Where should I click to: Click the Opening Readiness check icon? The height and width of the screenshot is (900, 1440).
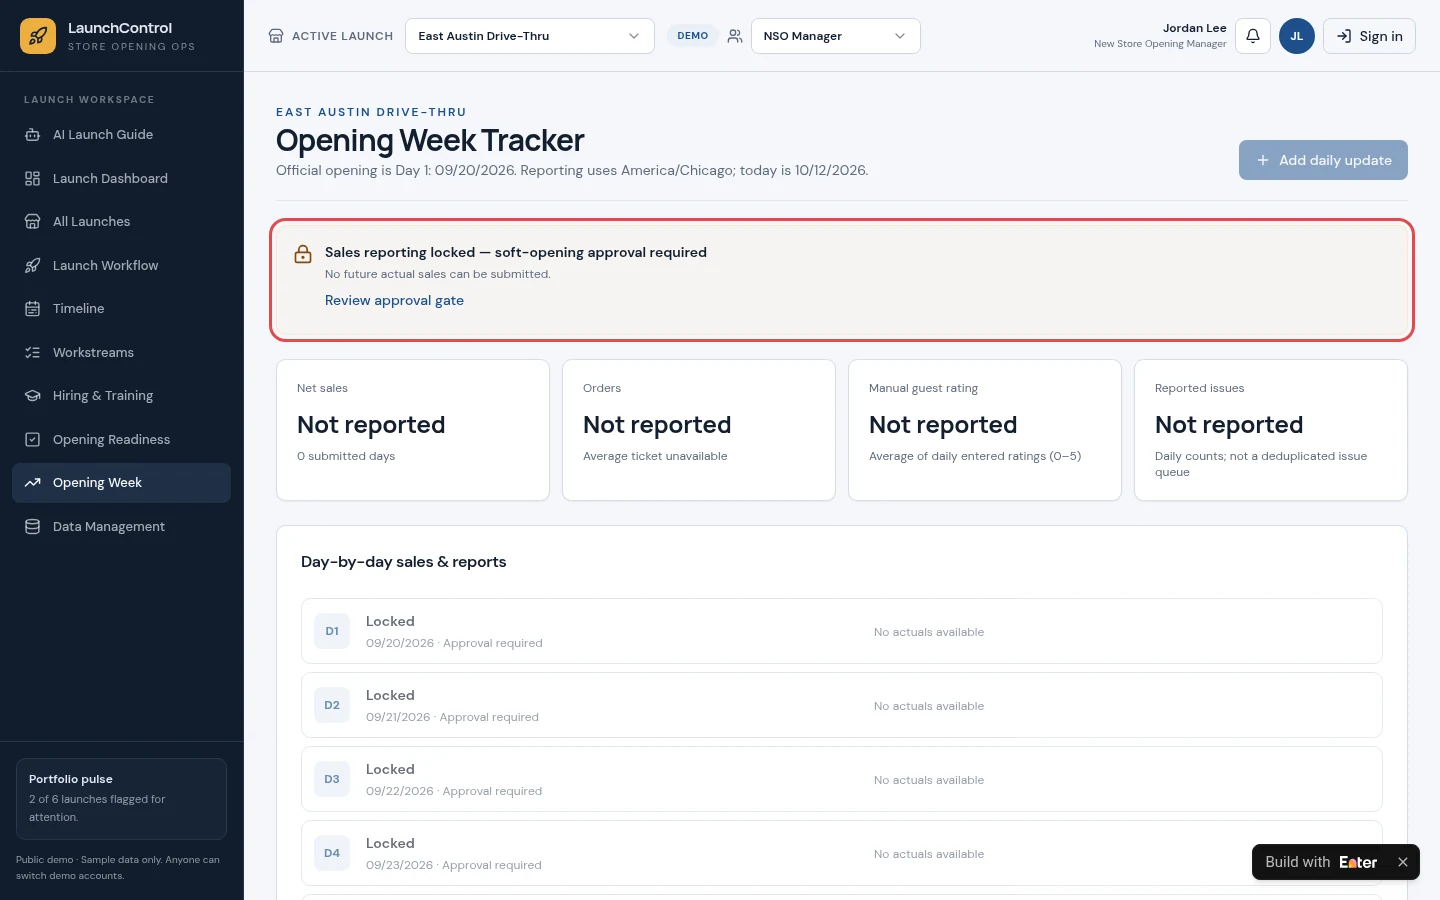click(x=32, y=439)
